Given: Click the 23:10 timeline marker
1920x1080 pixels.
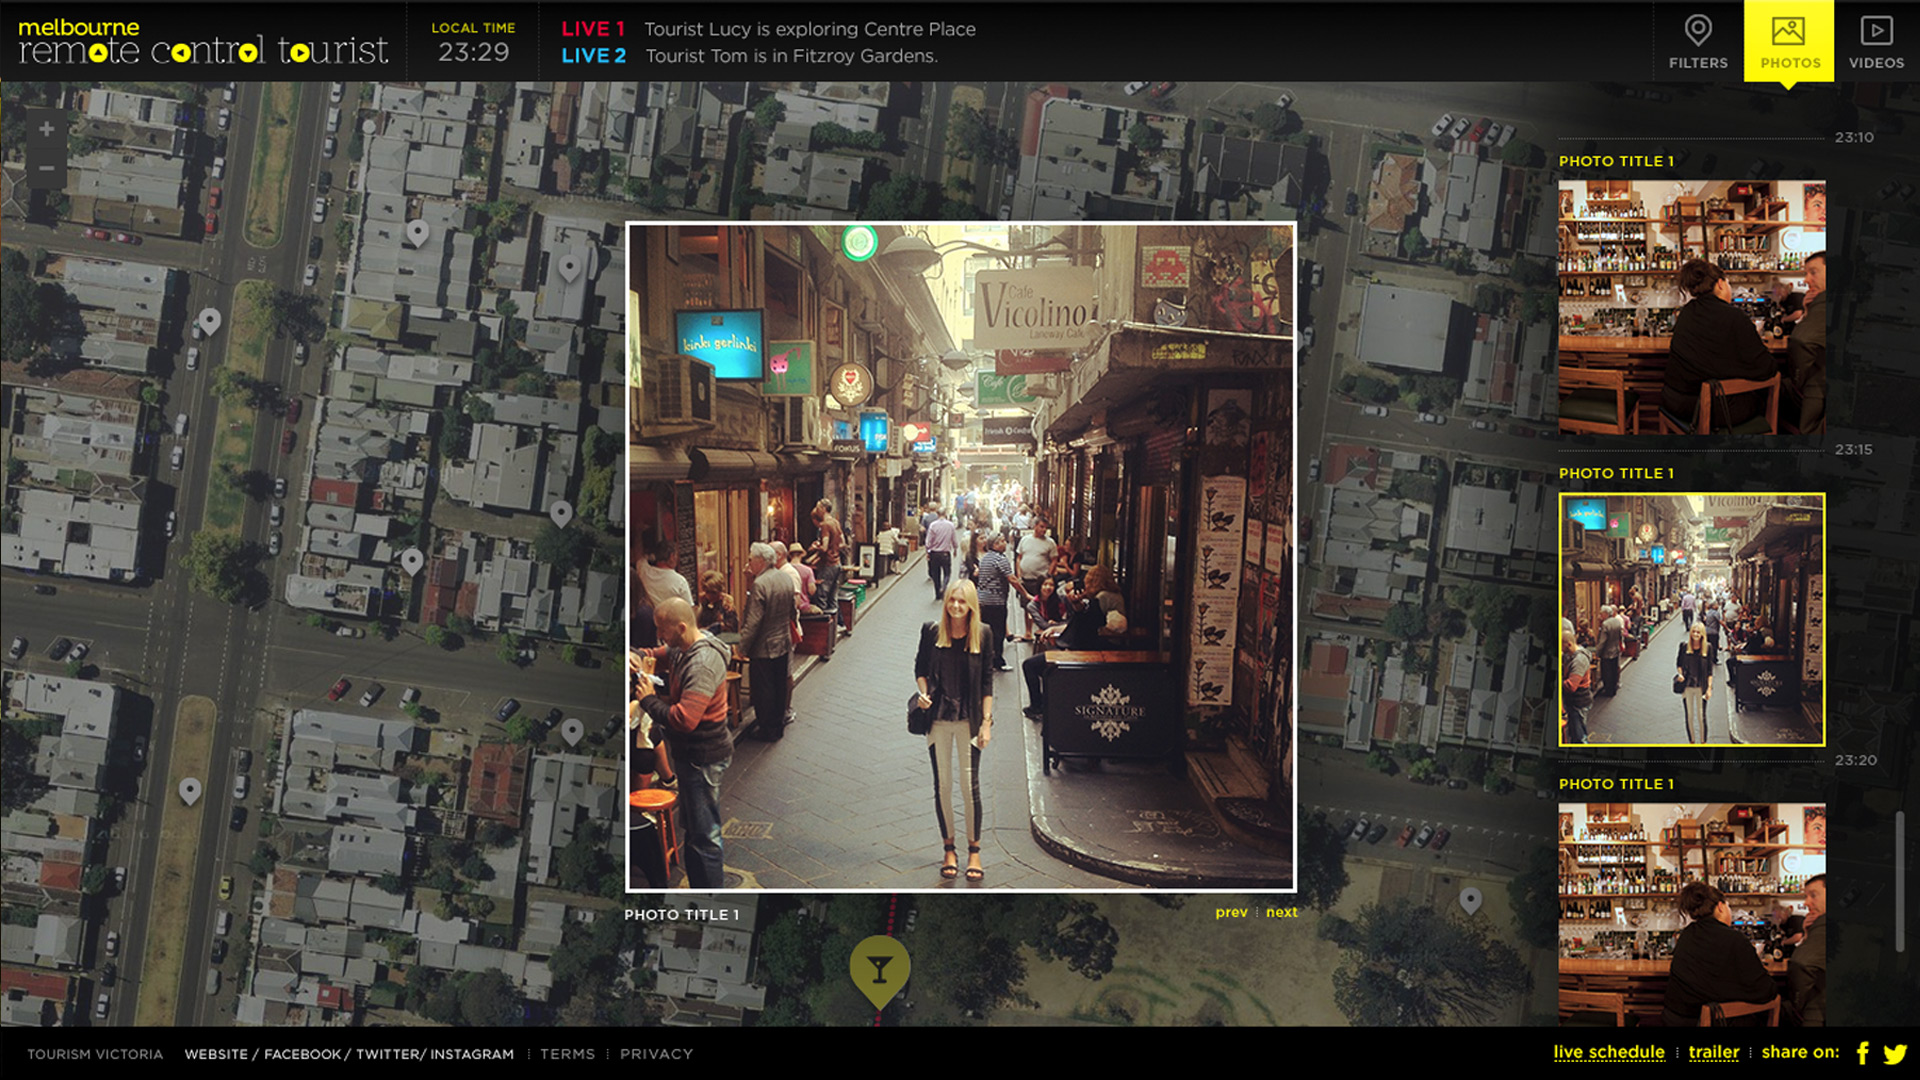Looking at the screenshot, I should (1853, 137).
